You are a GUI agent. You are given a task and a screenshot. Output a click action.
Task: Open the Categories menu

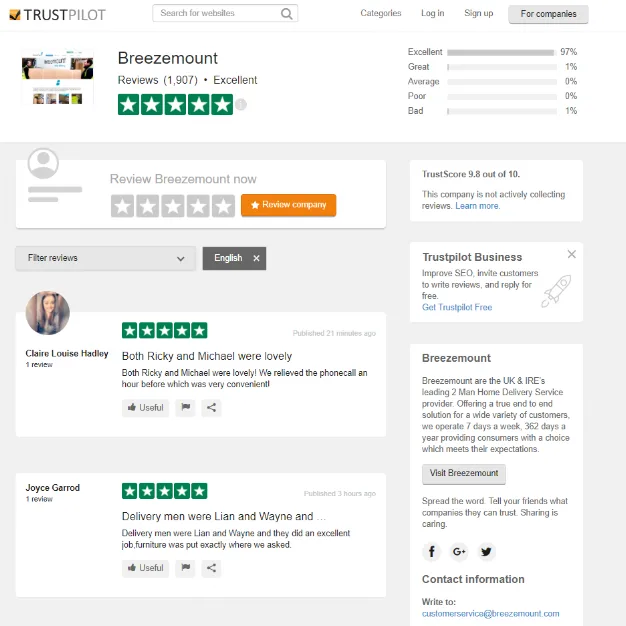click(380, 13)
